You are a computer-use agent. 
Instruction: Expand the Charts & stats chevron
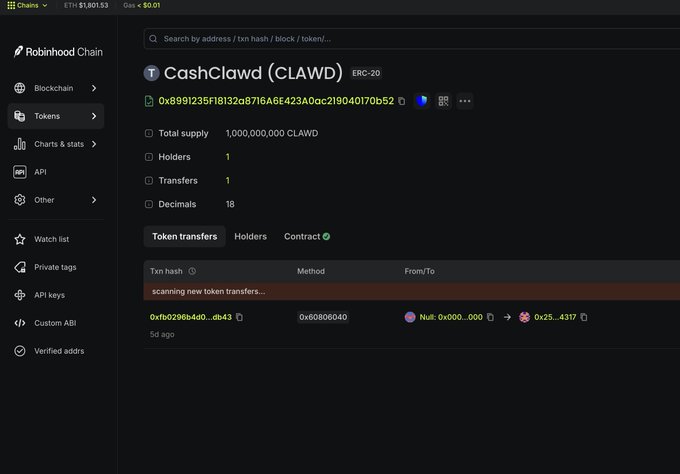click(94, 144)
